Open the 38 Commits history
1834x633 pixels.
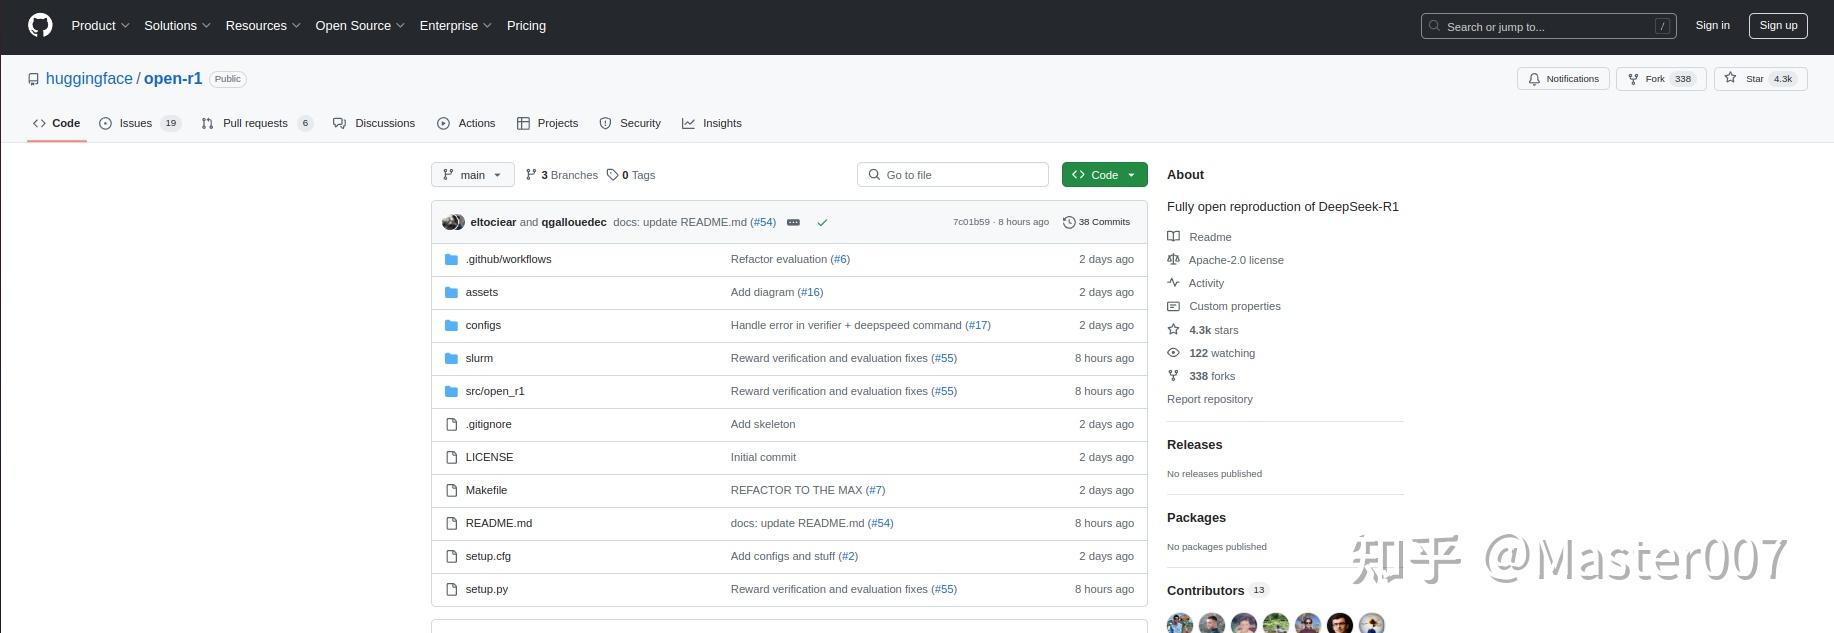[x=1096, y=222]
